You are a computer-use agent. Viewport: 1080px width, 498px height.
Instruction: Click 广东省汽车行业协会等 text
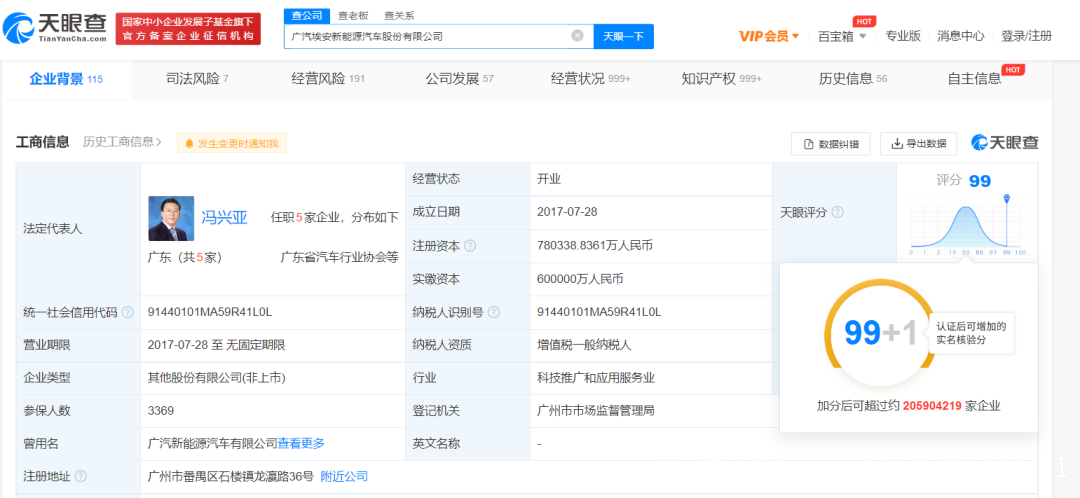[x=340, y=258]
